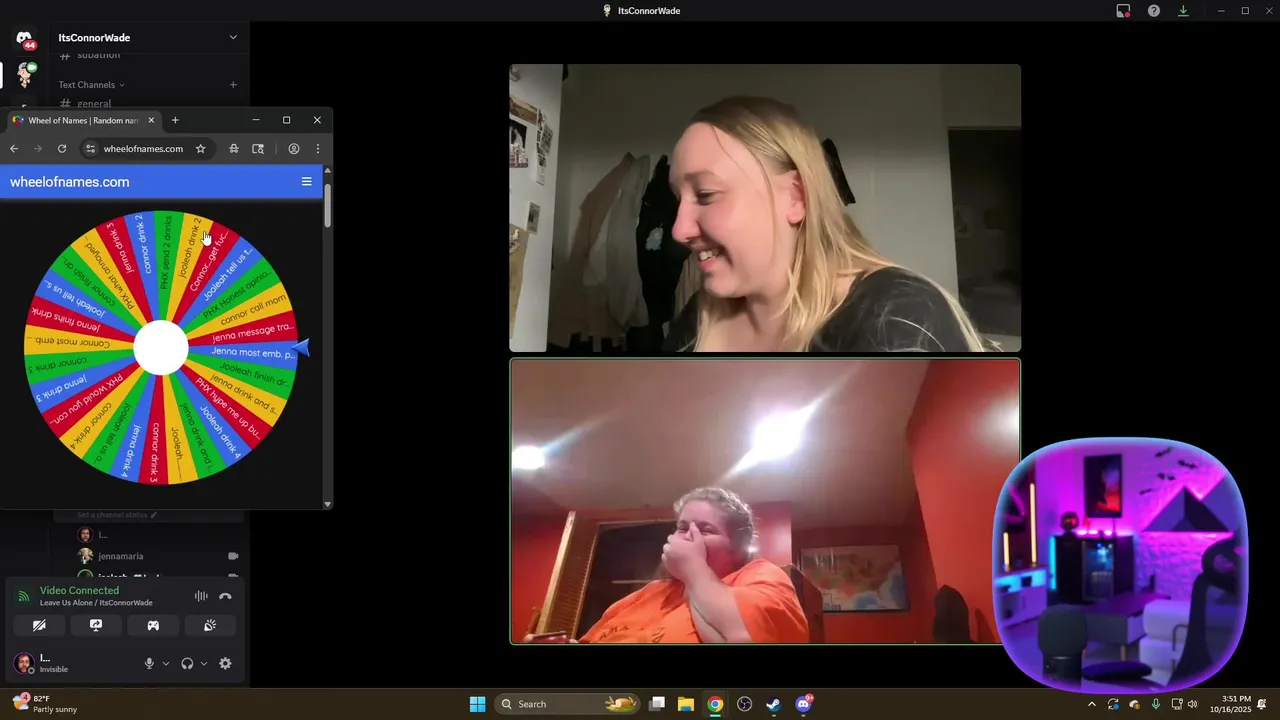Open the soundboard icon

click(x=210, y=625)
